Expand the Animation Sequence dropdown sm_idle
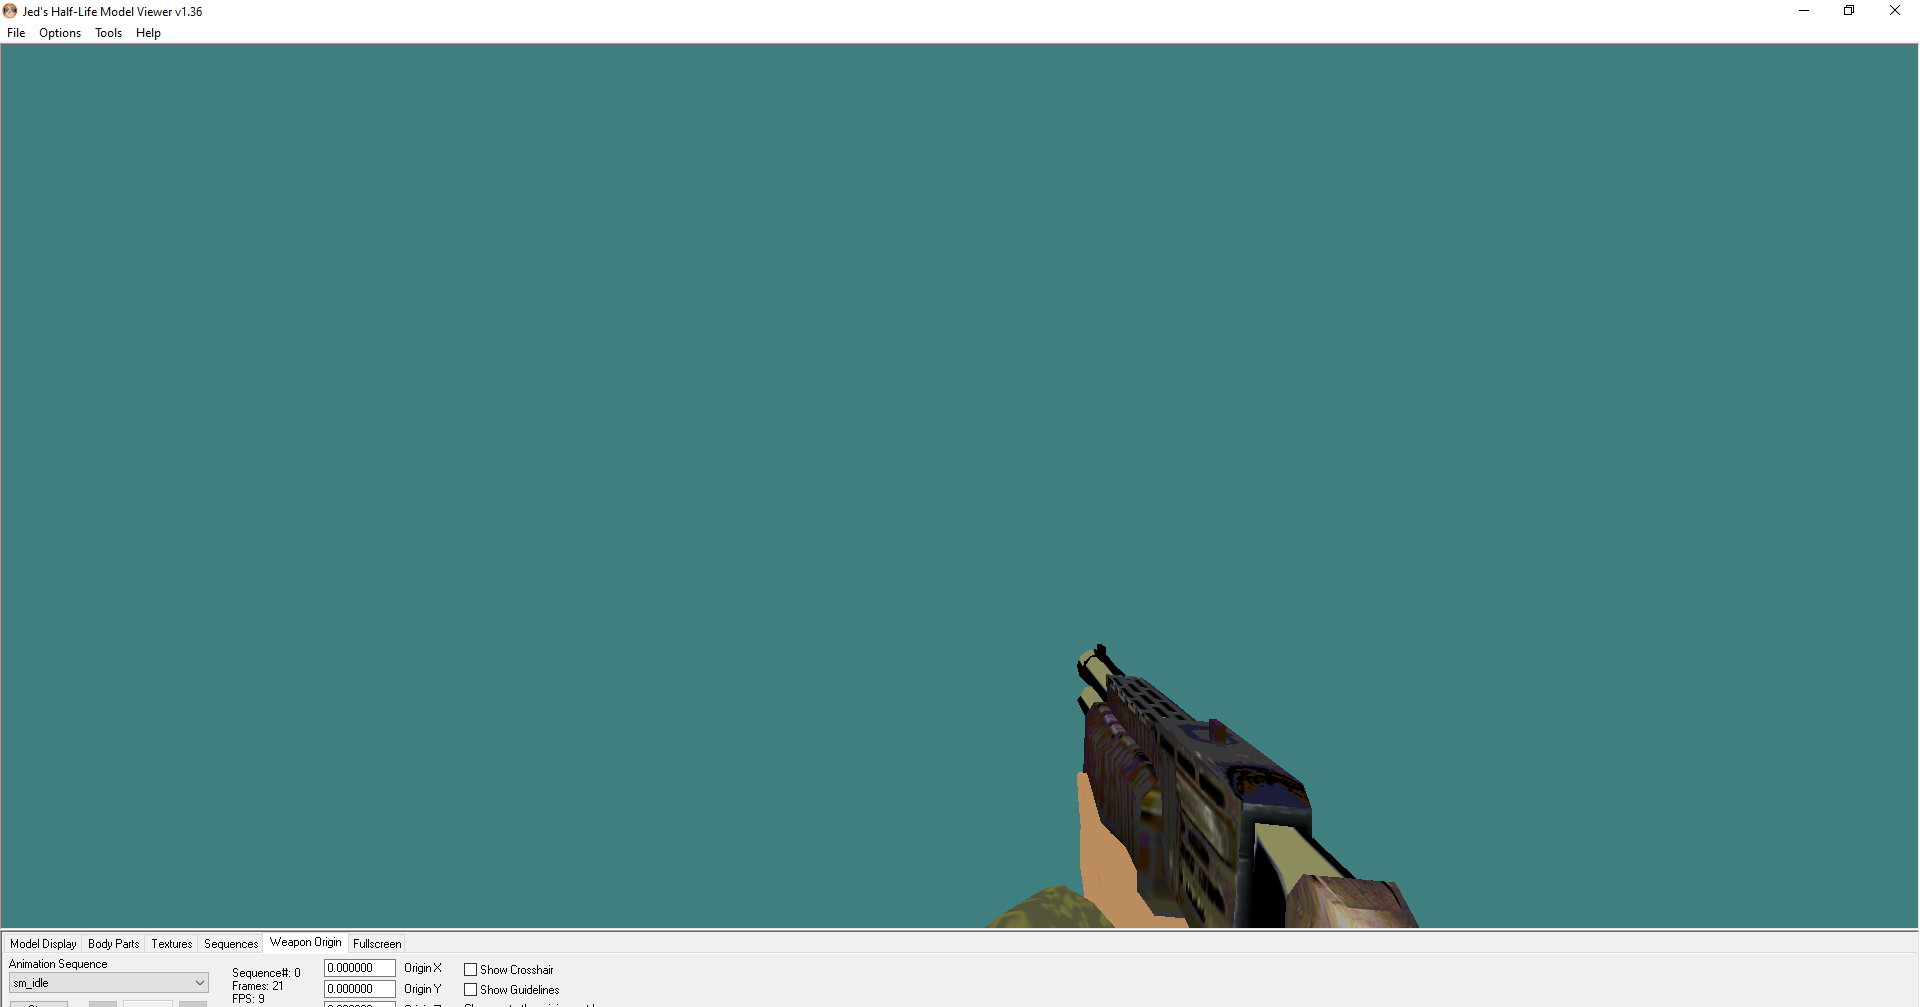 coord(109,983)
